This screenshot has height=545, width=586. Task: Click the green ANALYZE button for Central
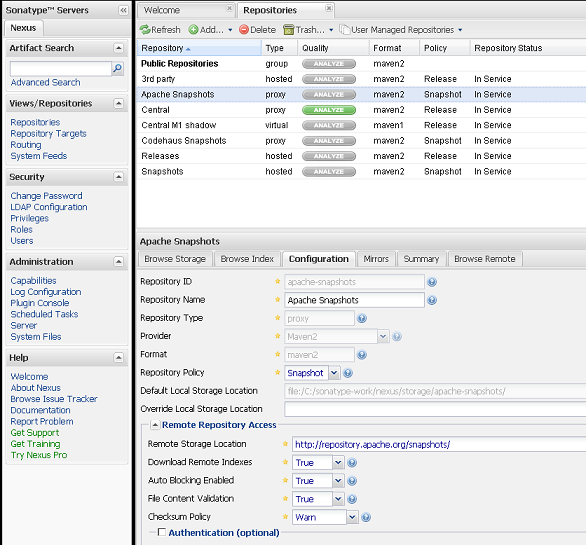(x=329, y=110)
